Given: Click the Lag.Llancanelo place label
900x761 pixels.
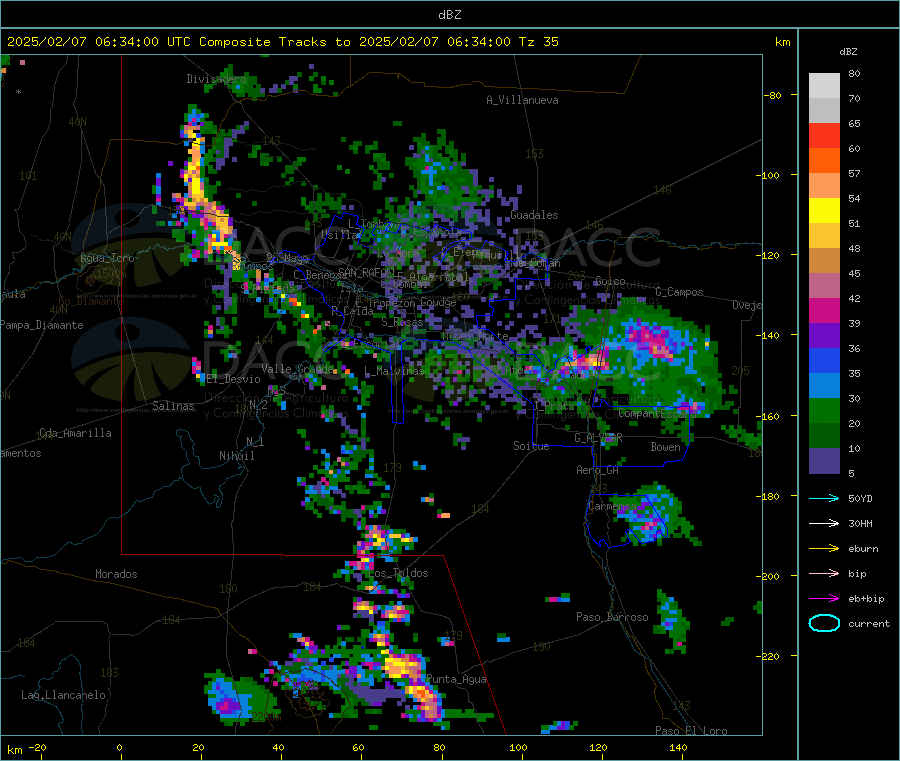Looking at the screenshot, I should click(x=63, y=695).
